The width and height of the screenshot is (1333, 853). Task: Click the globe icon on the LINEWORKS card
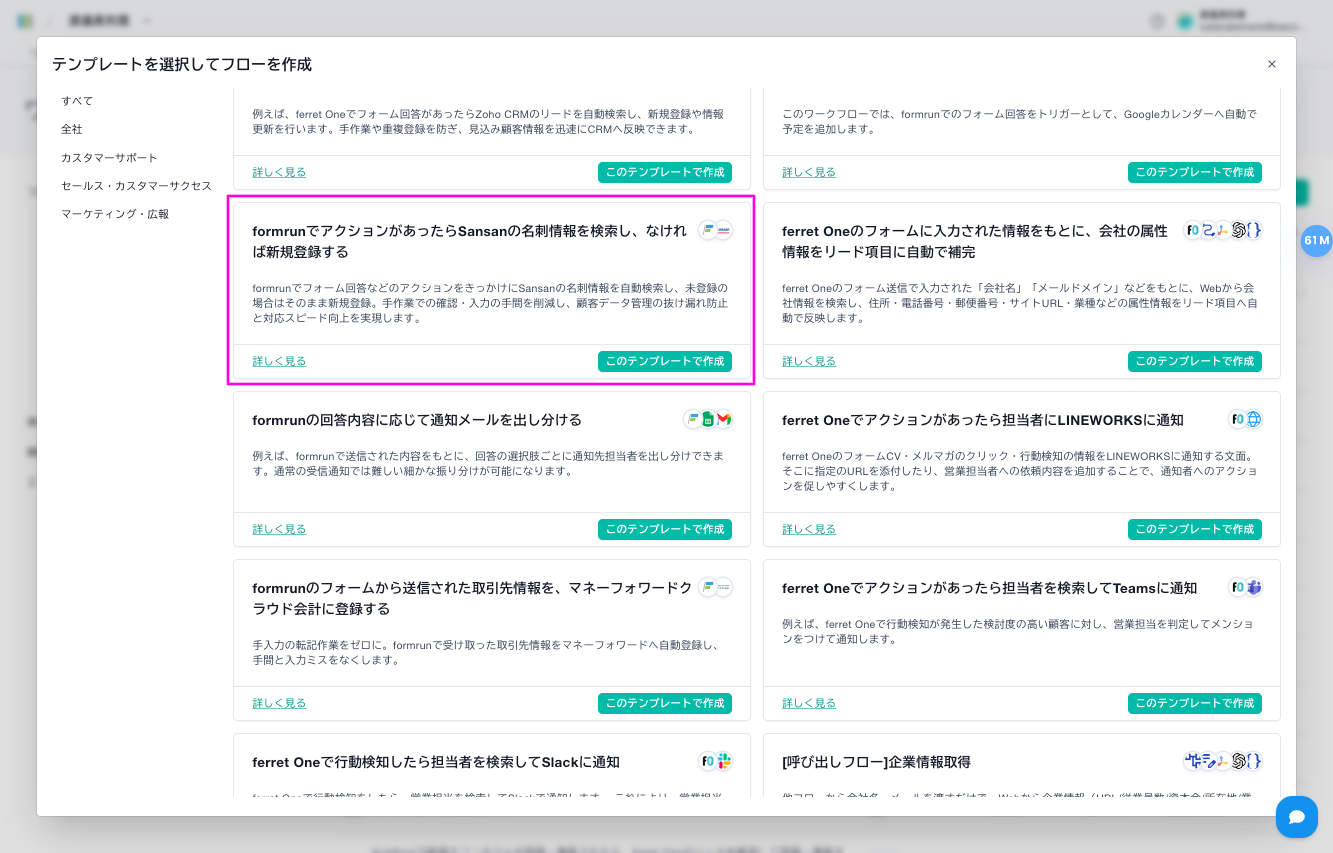pos(1253,420)
